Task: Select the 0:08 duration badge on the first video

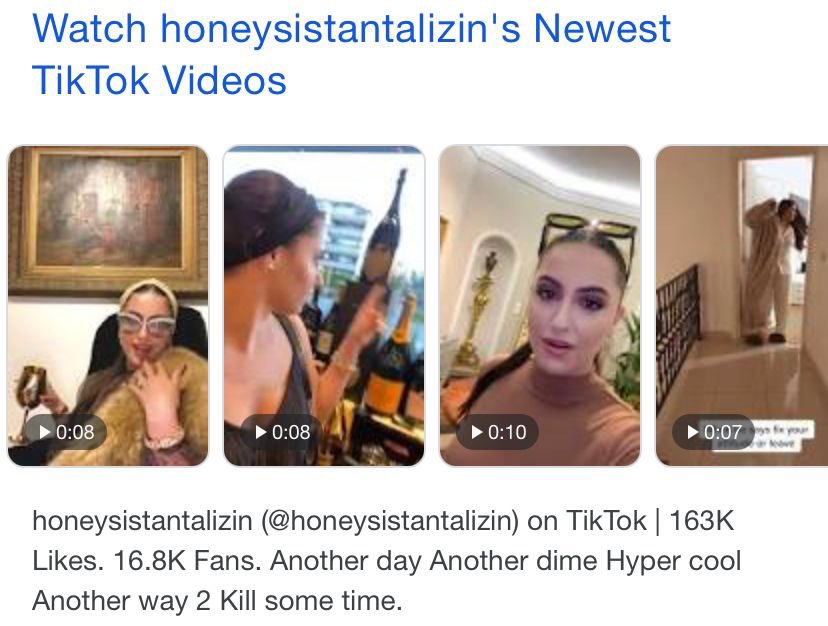Action: 65,432
